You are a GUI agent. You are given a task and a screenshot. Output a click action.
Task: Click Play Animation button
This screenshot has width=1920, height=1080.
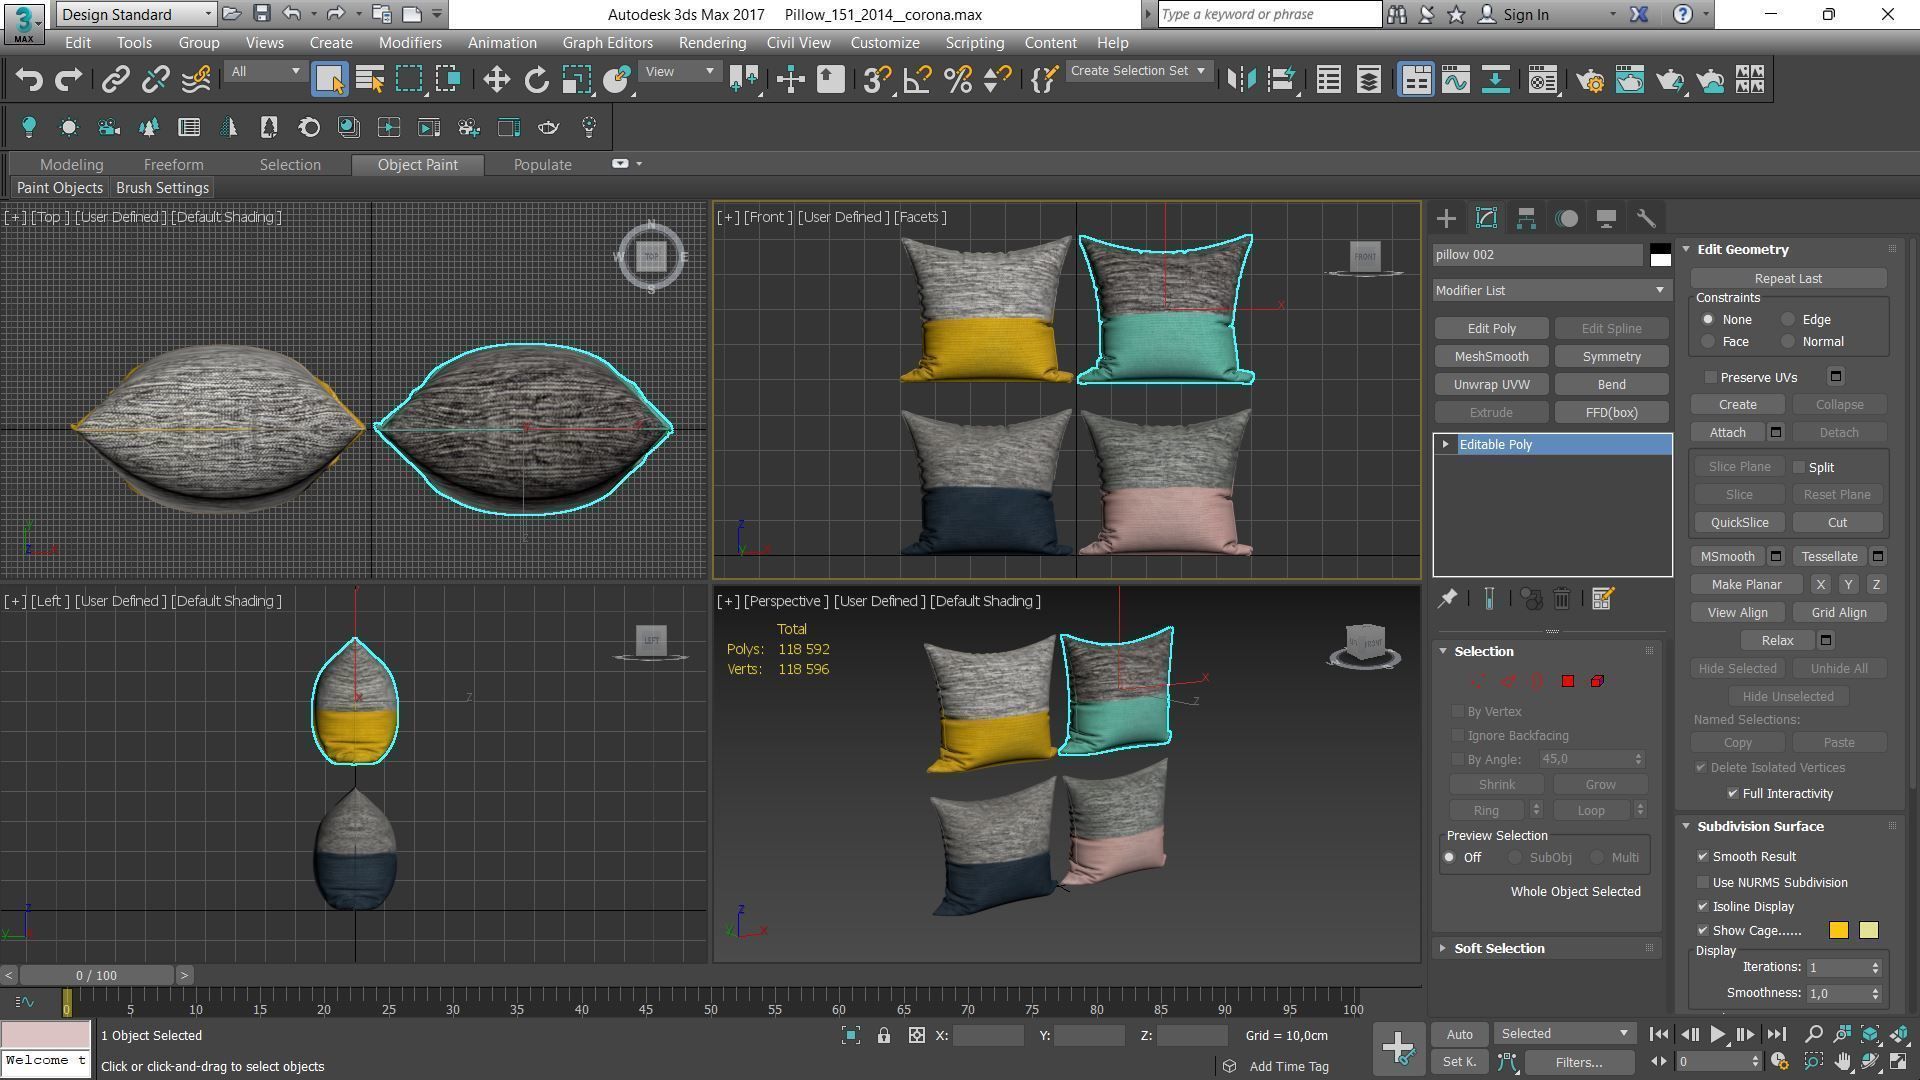tap(1717, 1034)
